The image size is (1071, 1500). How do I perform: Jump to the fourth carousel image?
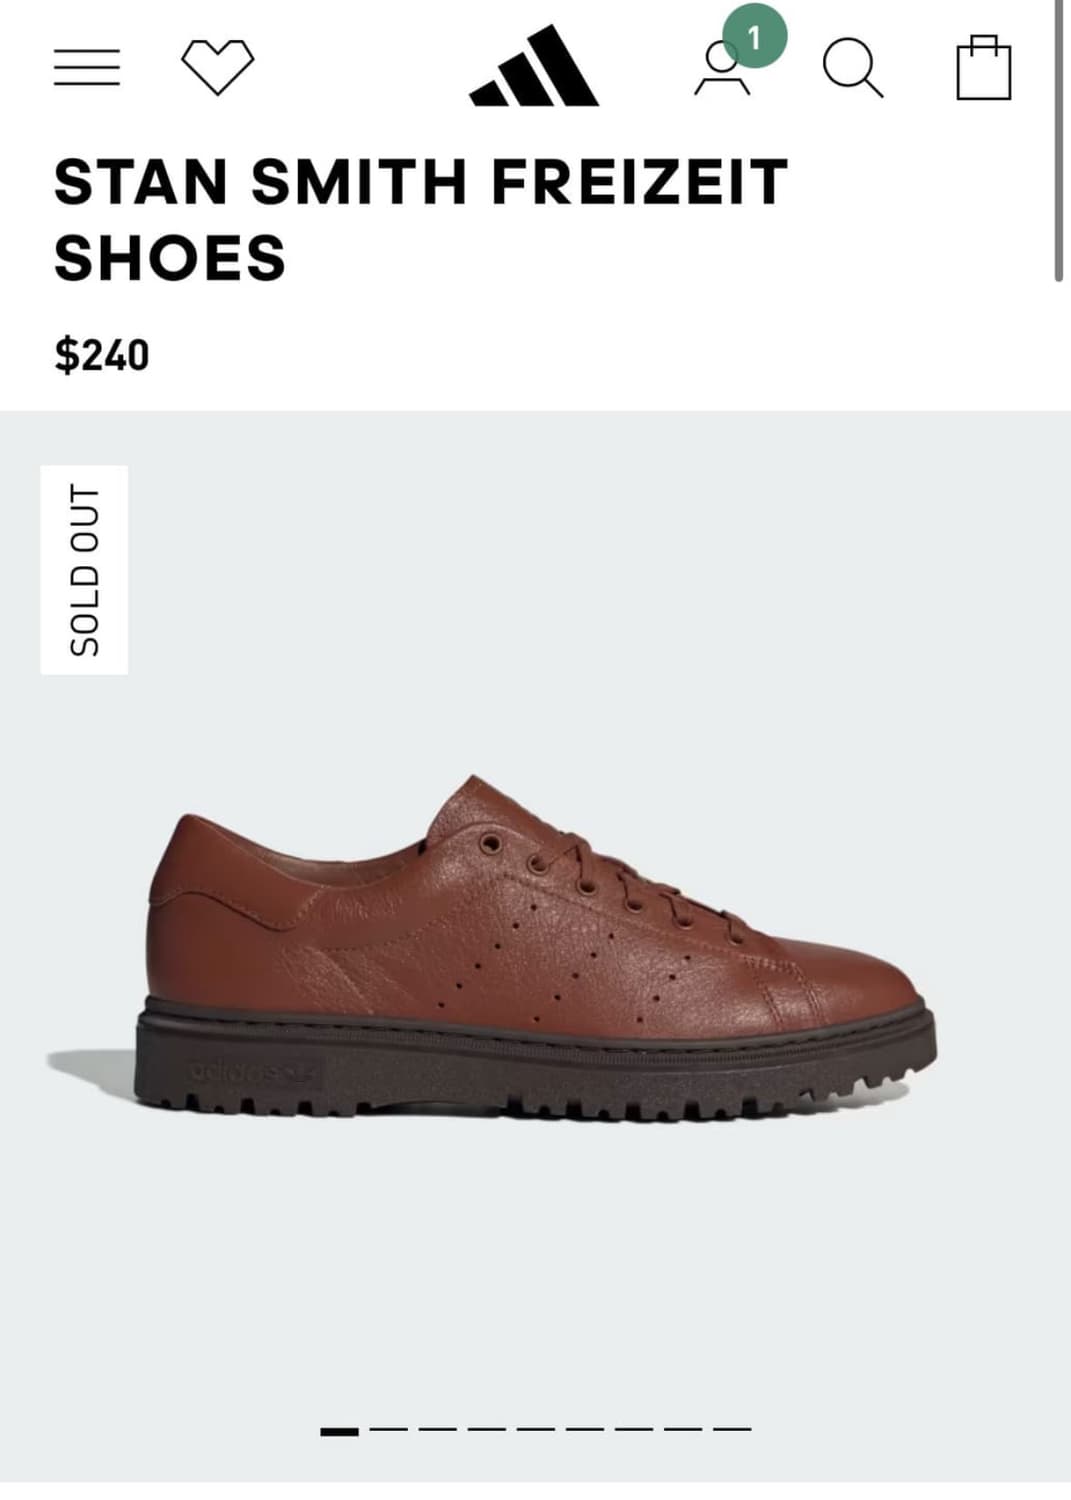tap(486, 1430)
